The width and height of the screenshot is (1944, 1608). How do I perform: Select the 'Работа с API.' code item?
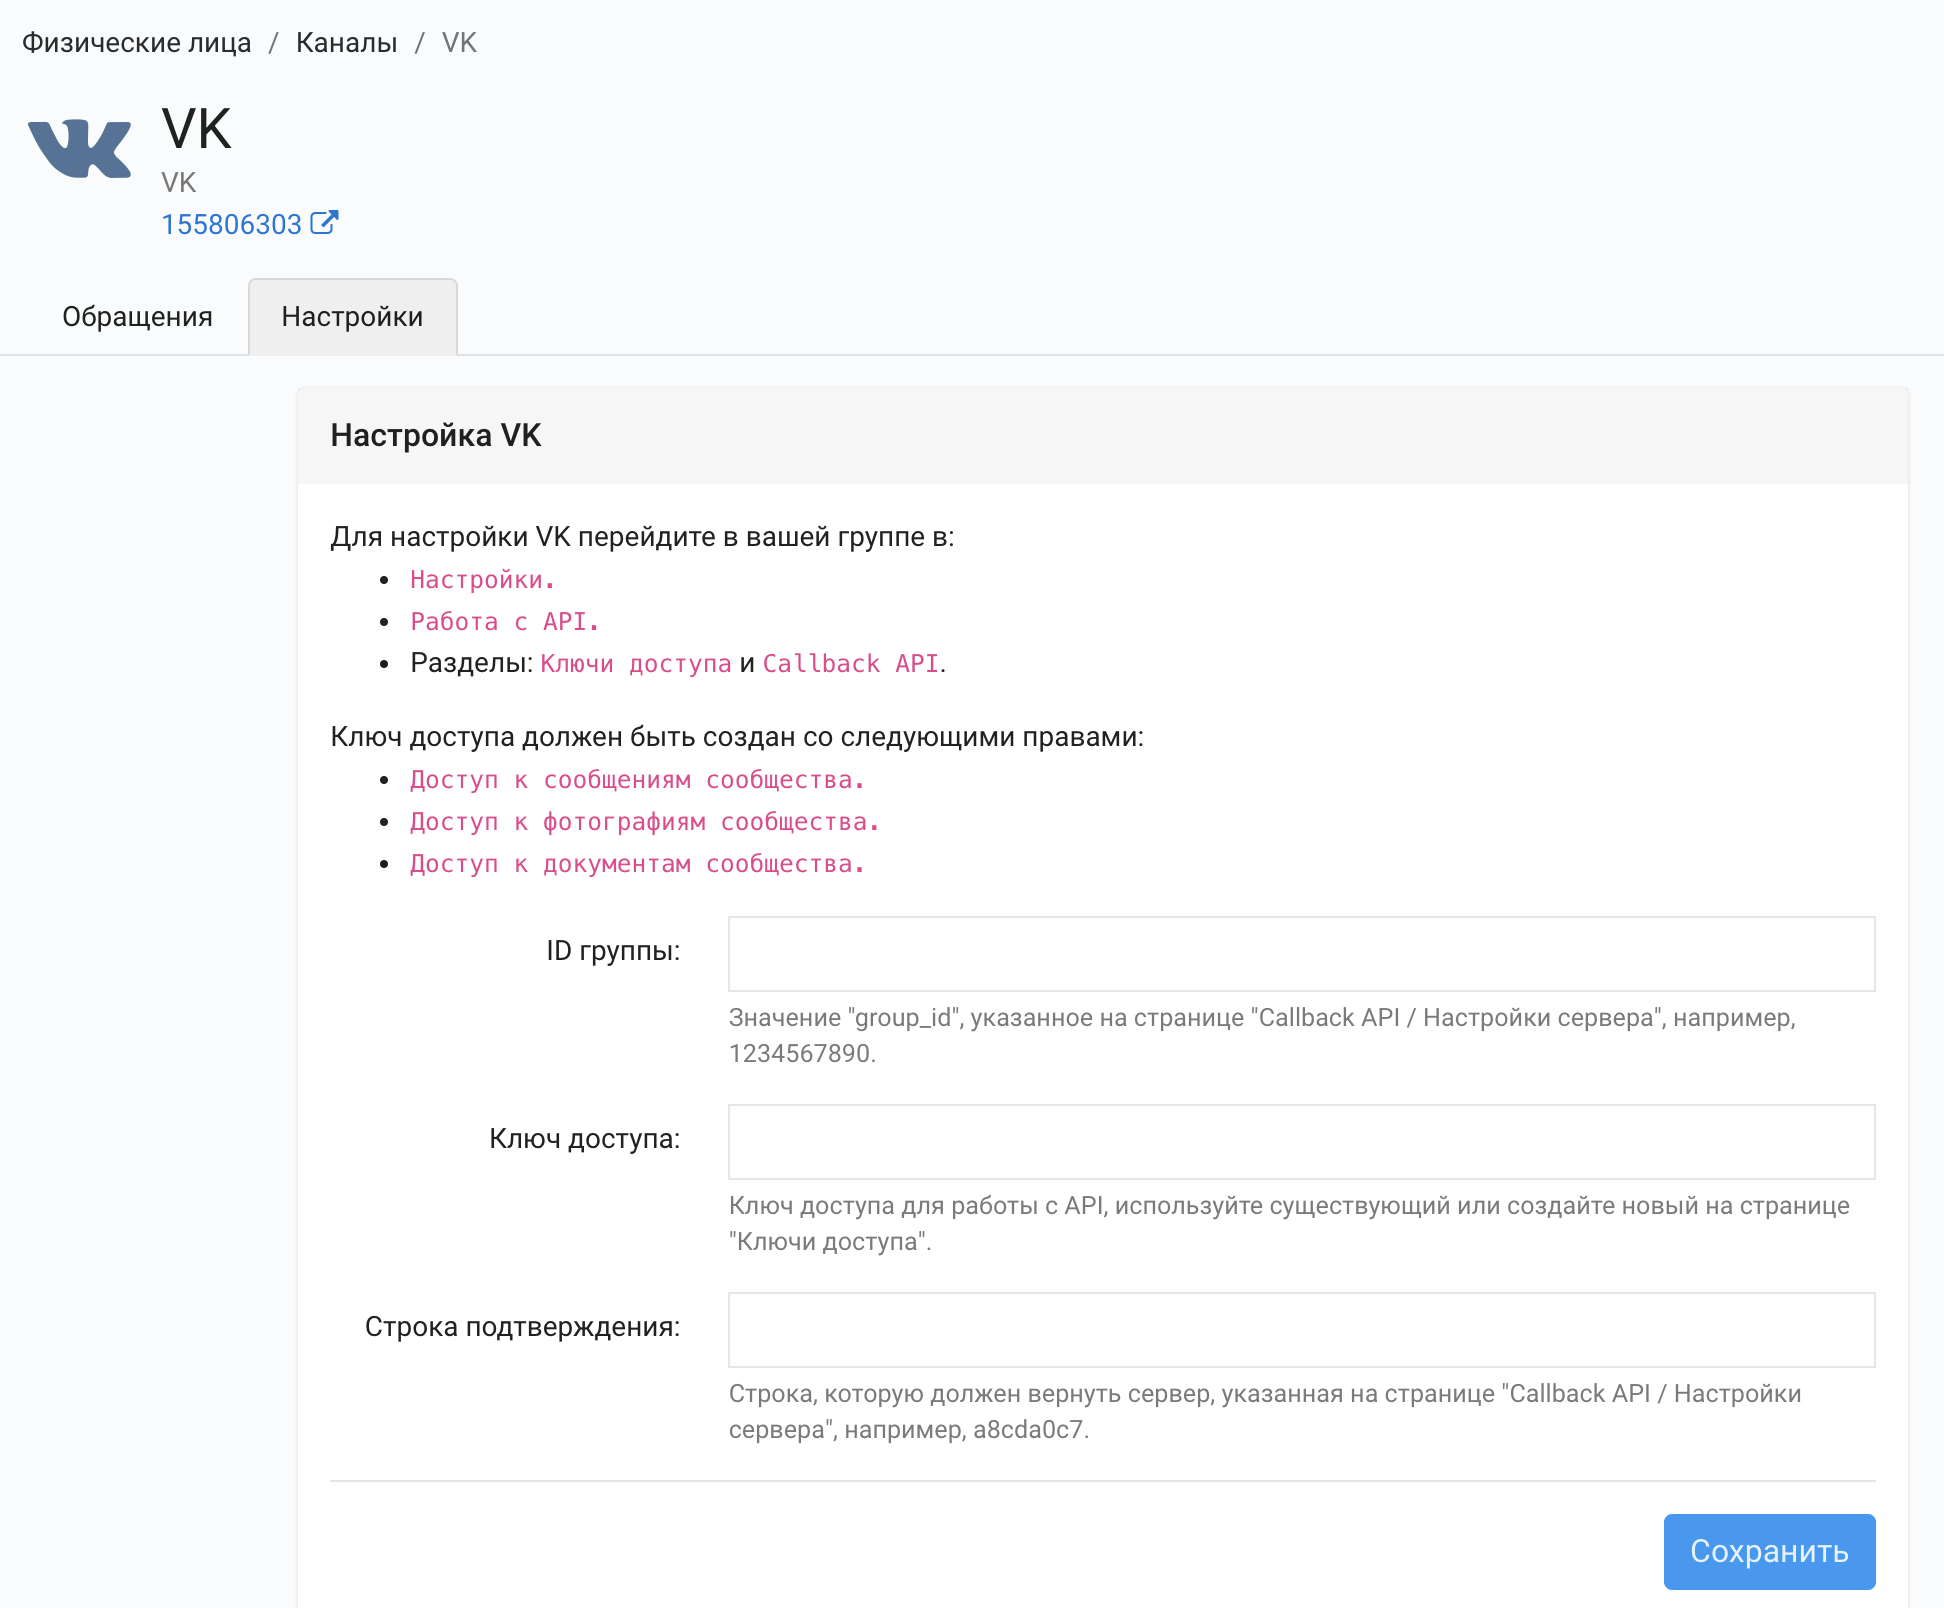coord(504,622)
